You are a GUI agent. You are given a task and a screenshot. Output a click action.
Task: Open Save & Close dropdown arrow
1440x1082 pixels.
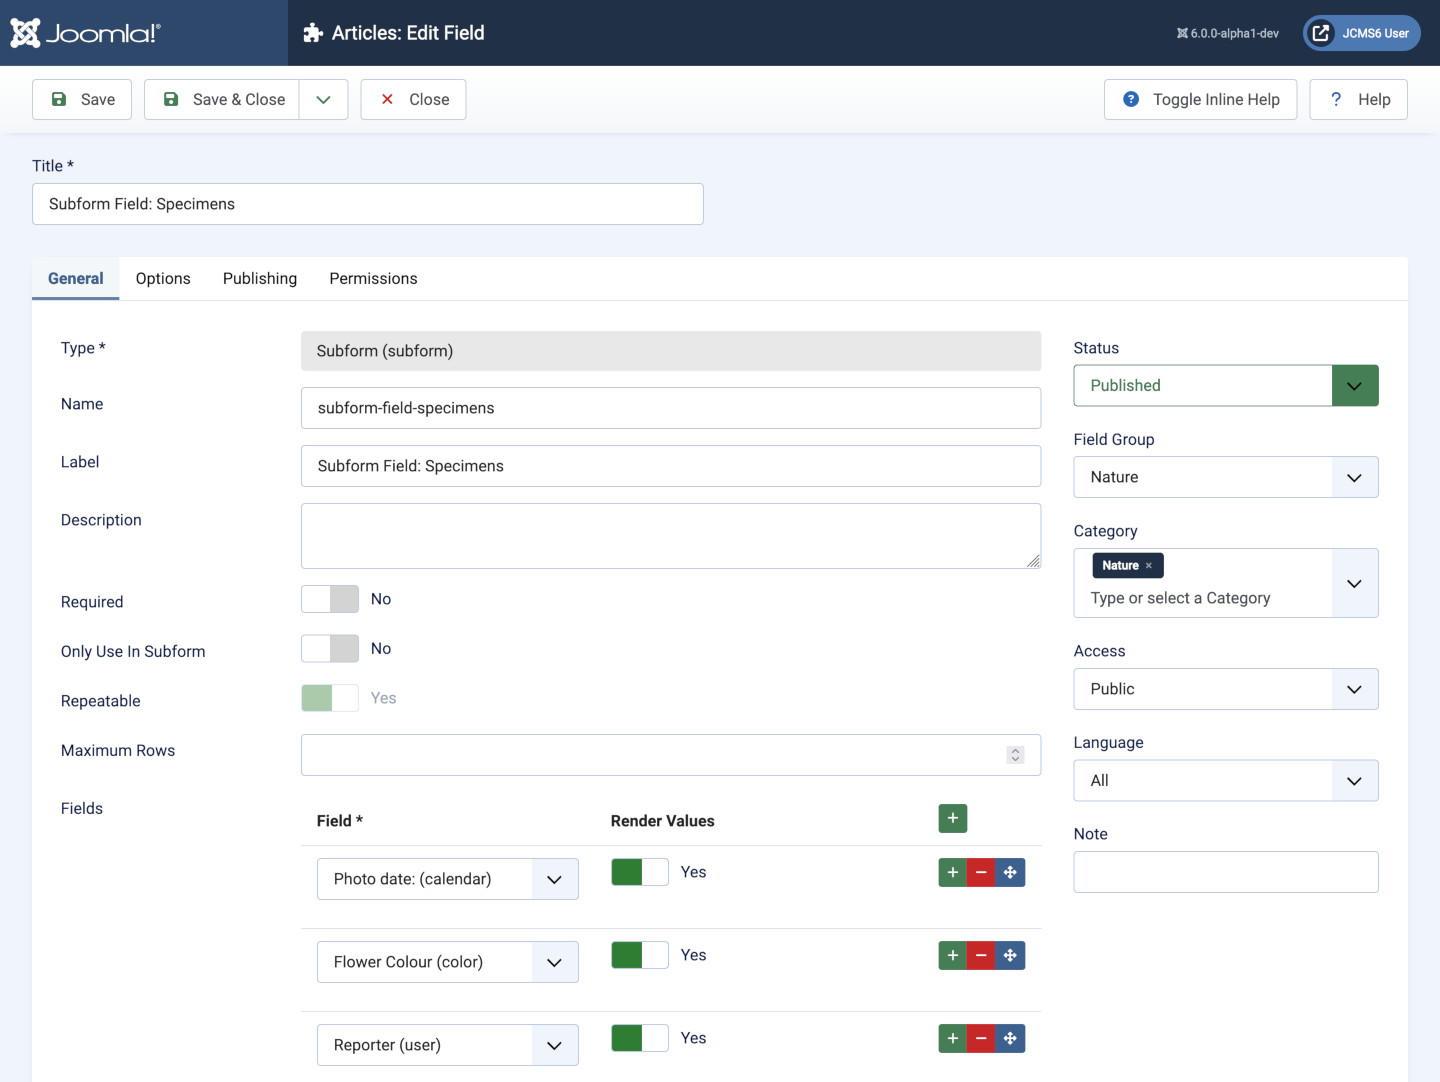(323, 100)
